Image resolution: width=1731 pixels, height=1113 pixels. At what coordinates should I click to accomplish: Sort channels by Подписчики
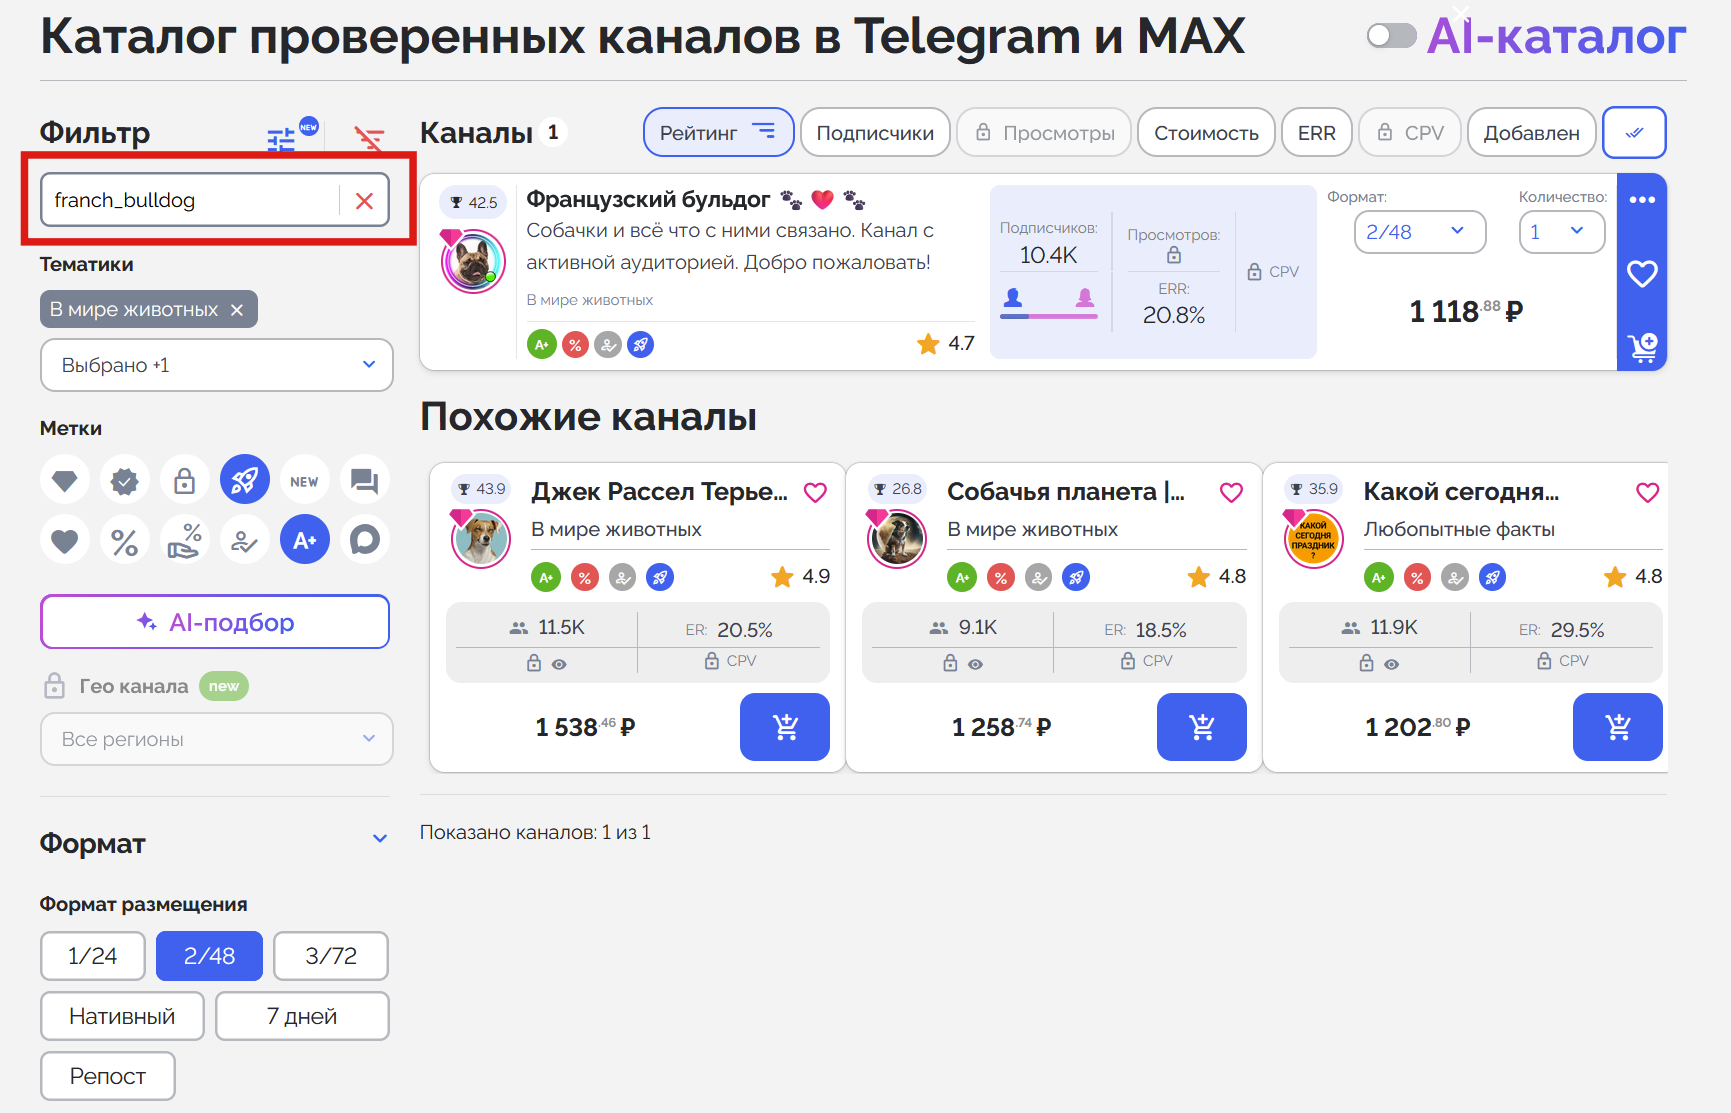coord(874,132)
